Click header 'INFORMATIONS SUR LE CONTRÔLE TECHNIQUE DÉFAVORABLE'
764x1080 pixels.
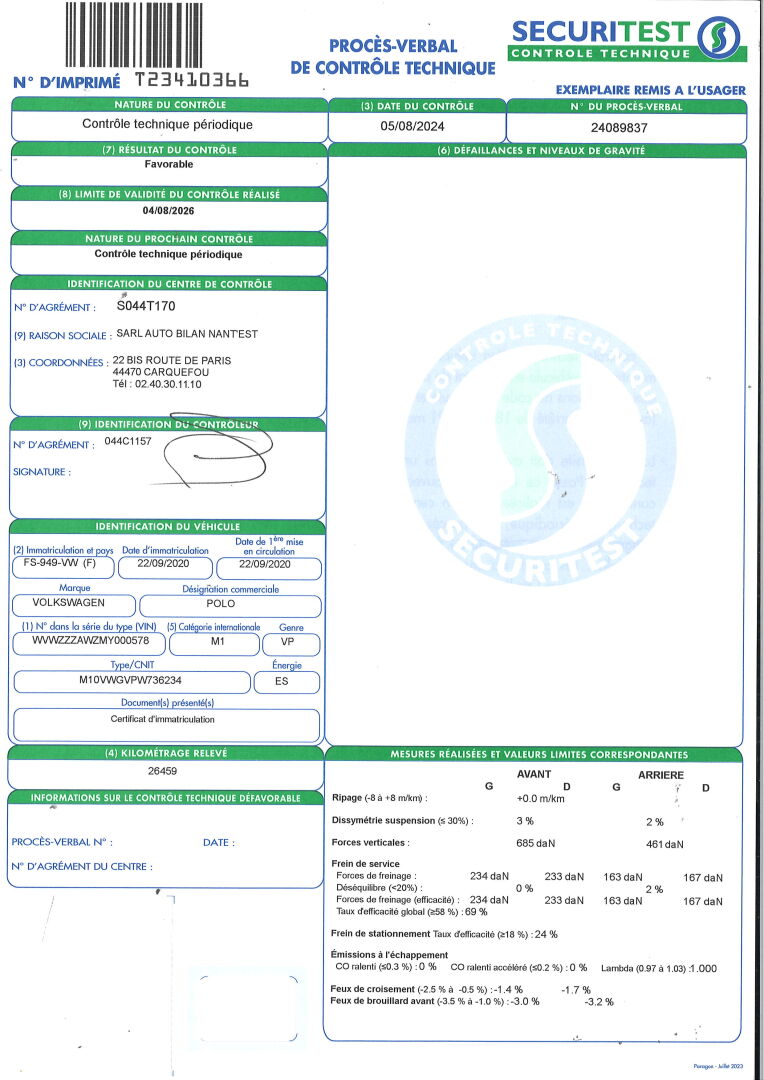[x=165, y=798]
